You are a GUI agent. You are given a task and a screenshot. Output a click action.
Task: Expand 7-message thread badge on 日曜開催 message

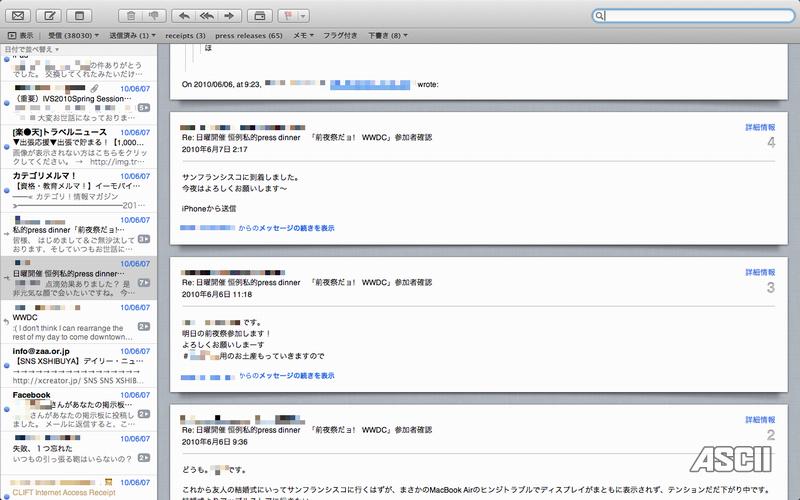144,283
